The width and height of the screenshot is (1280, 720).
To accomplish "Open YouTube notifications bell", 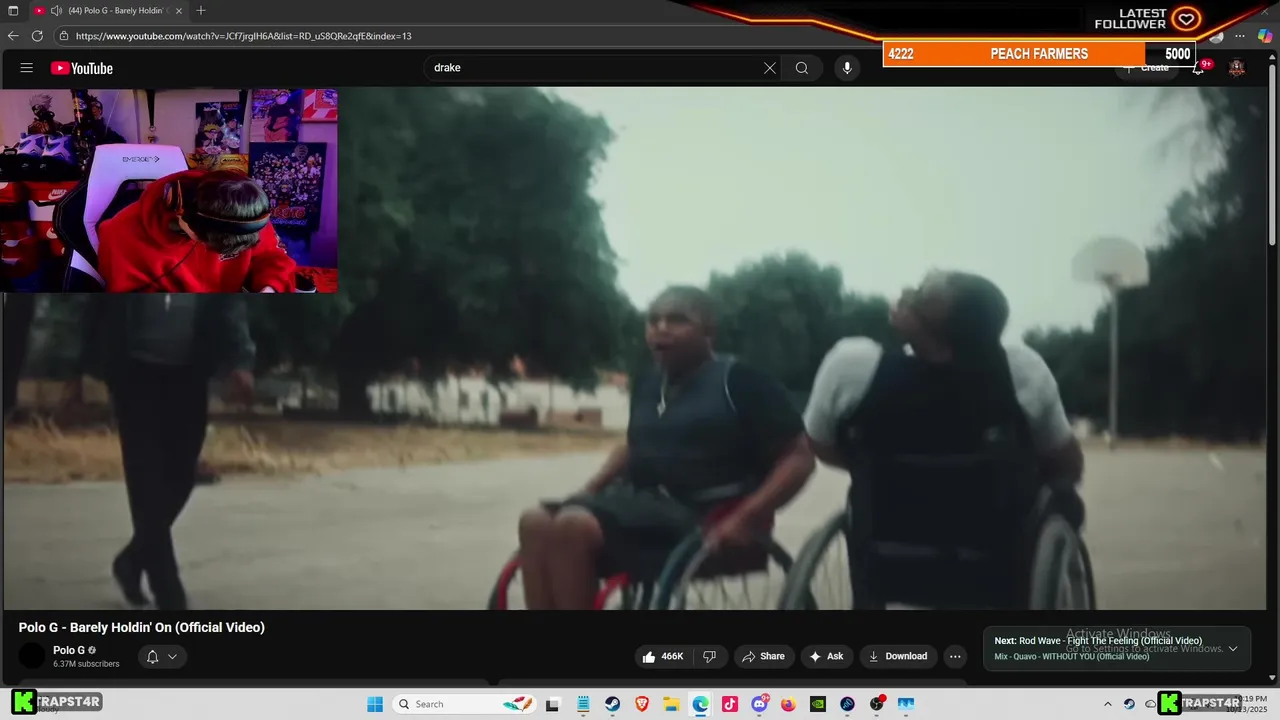I will pyautogui.click(x=1198, y=68).
